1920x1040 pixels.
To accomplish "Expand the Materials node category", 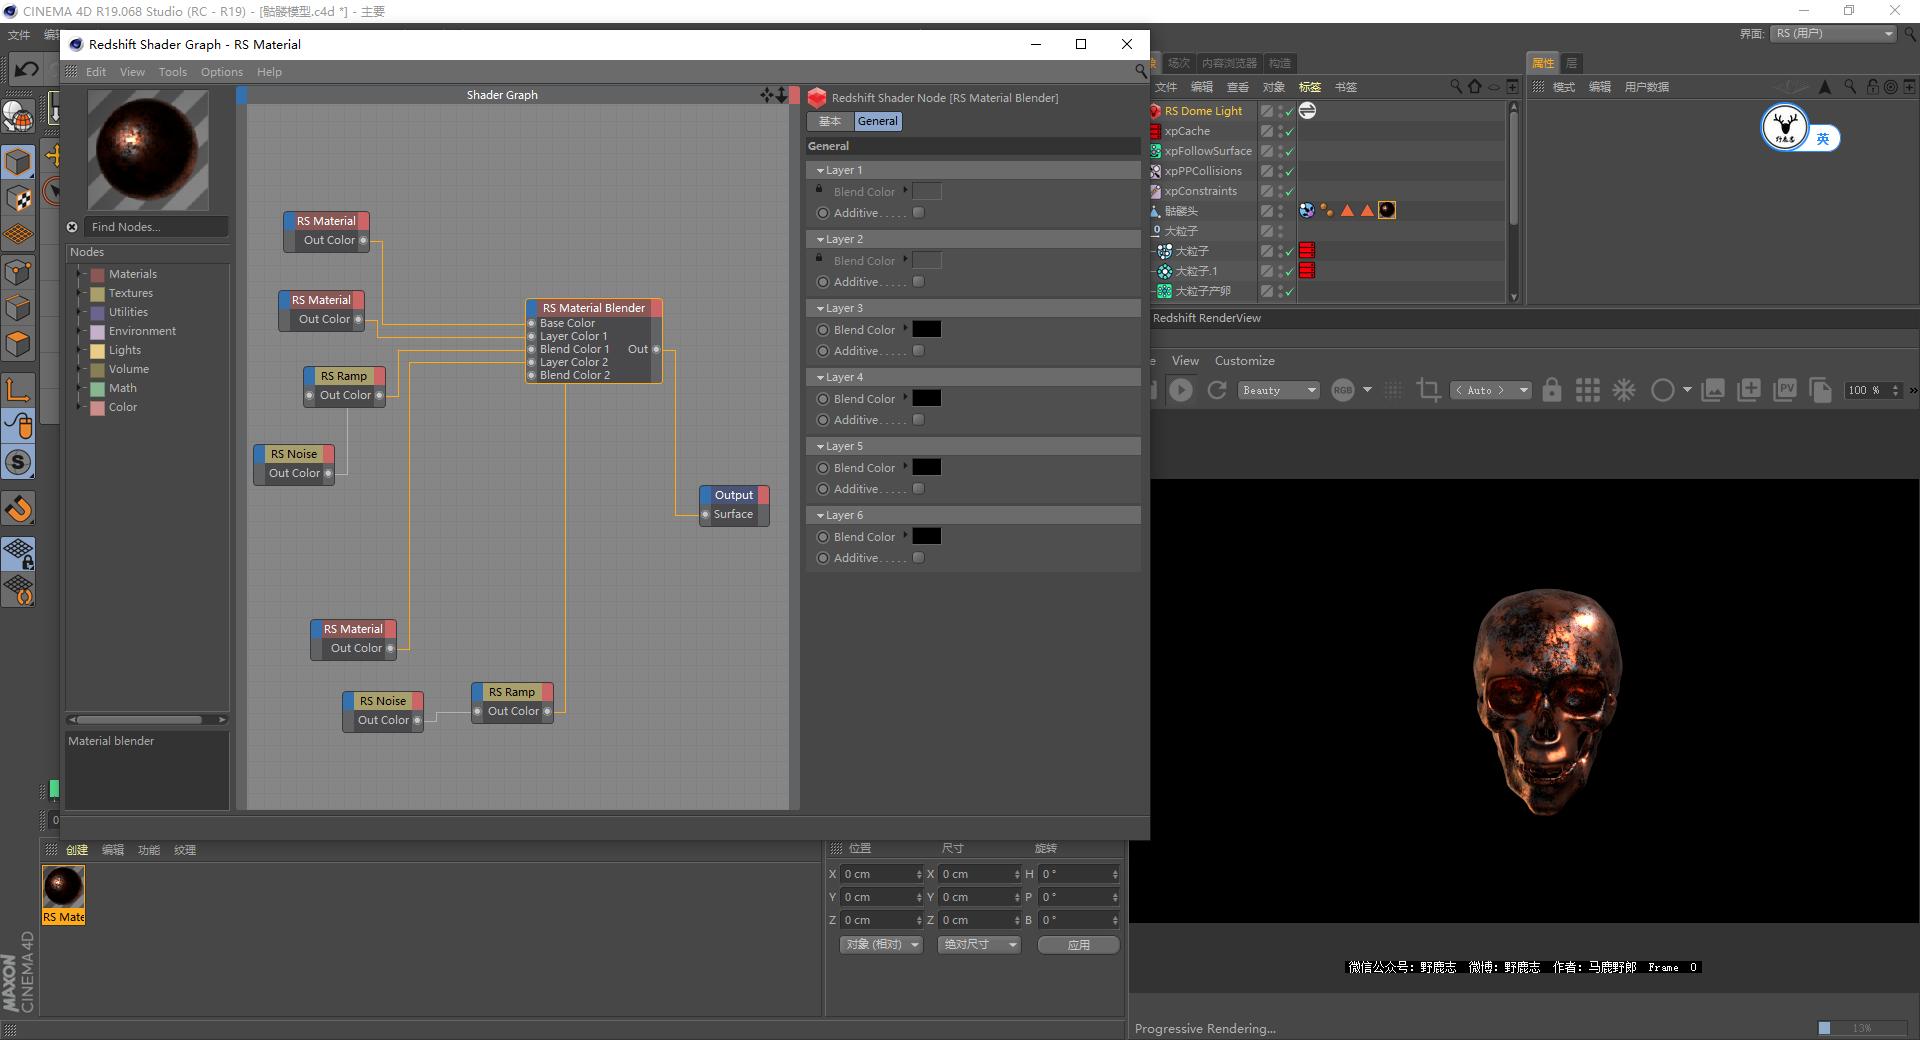I will click(x=79, y=274).
